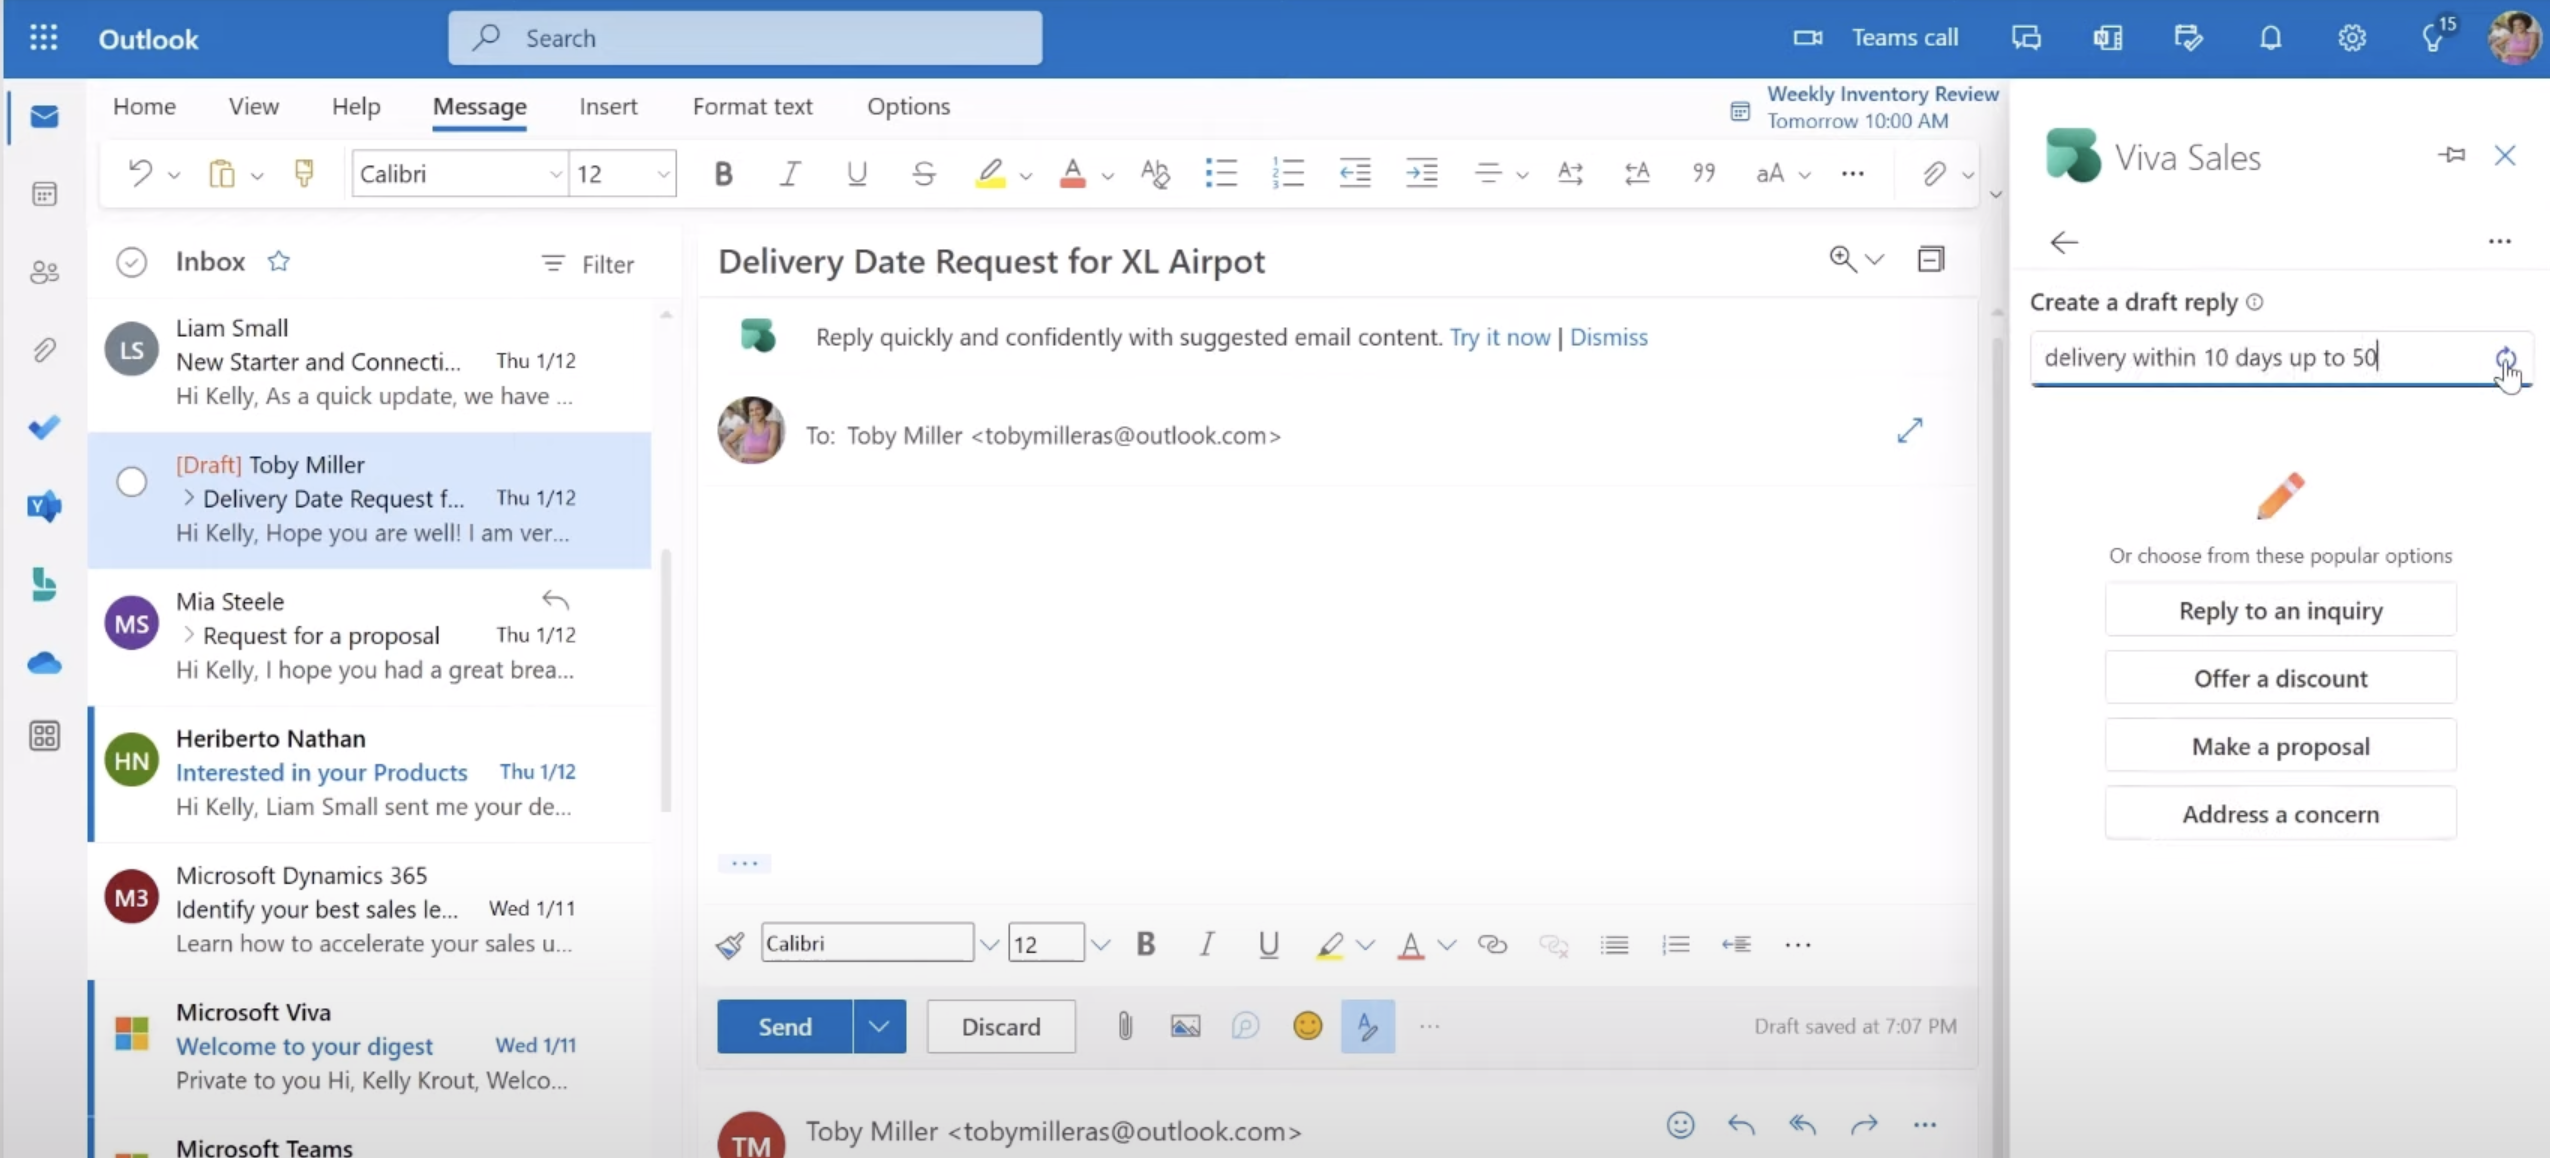The height and width of the screenshot is (1158, 2550).
Task: Click the Paste clipboard icon
Action: point(221,173)
